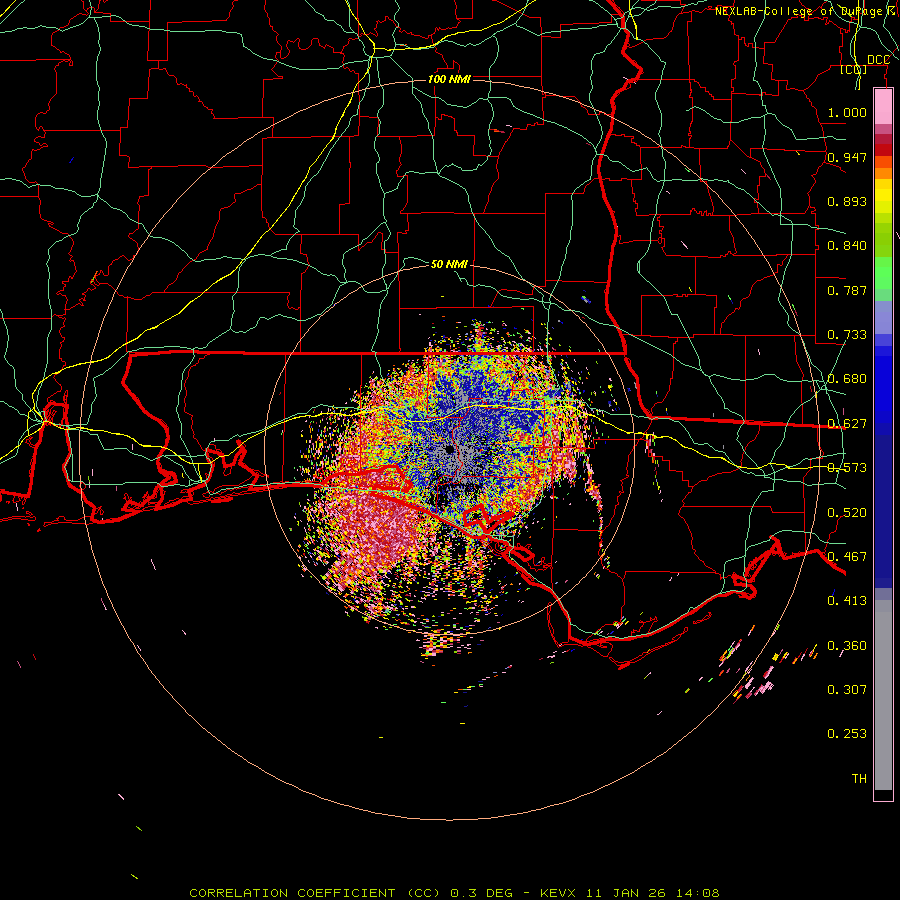Click the "50 NMI" range ring label
Image resolution: width=900 pixels, height=900 pixels.
449,264
